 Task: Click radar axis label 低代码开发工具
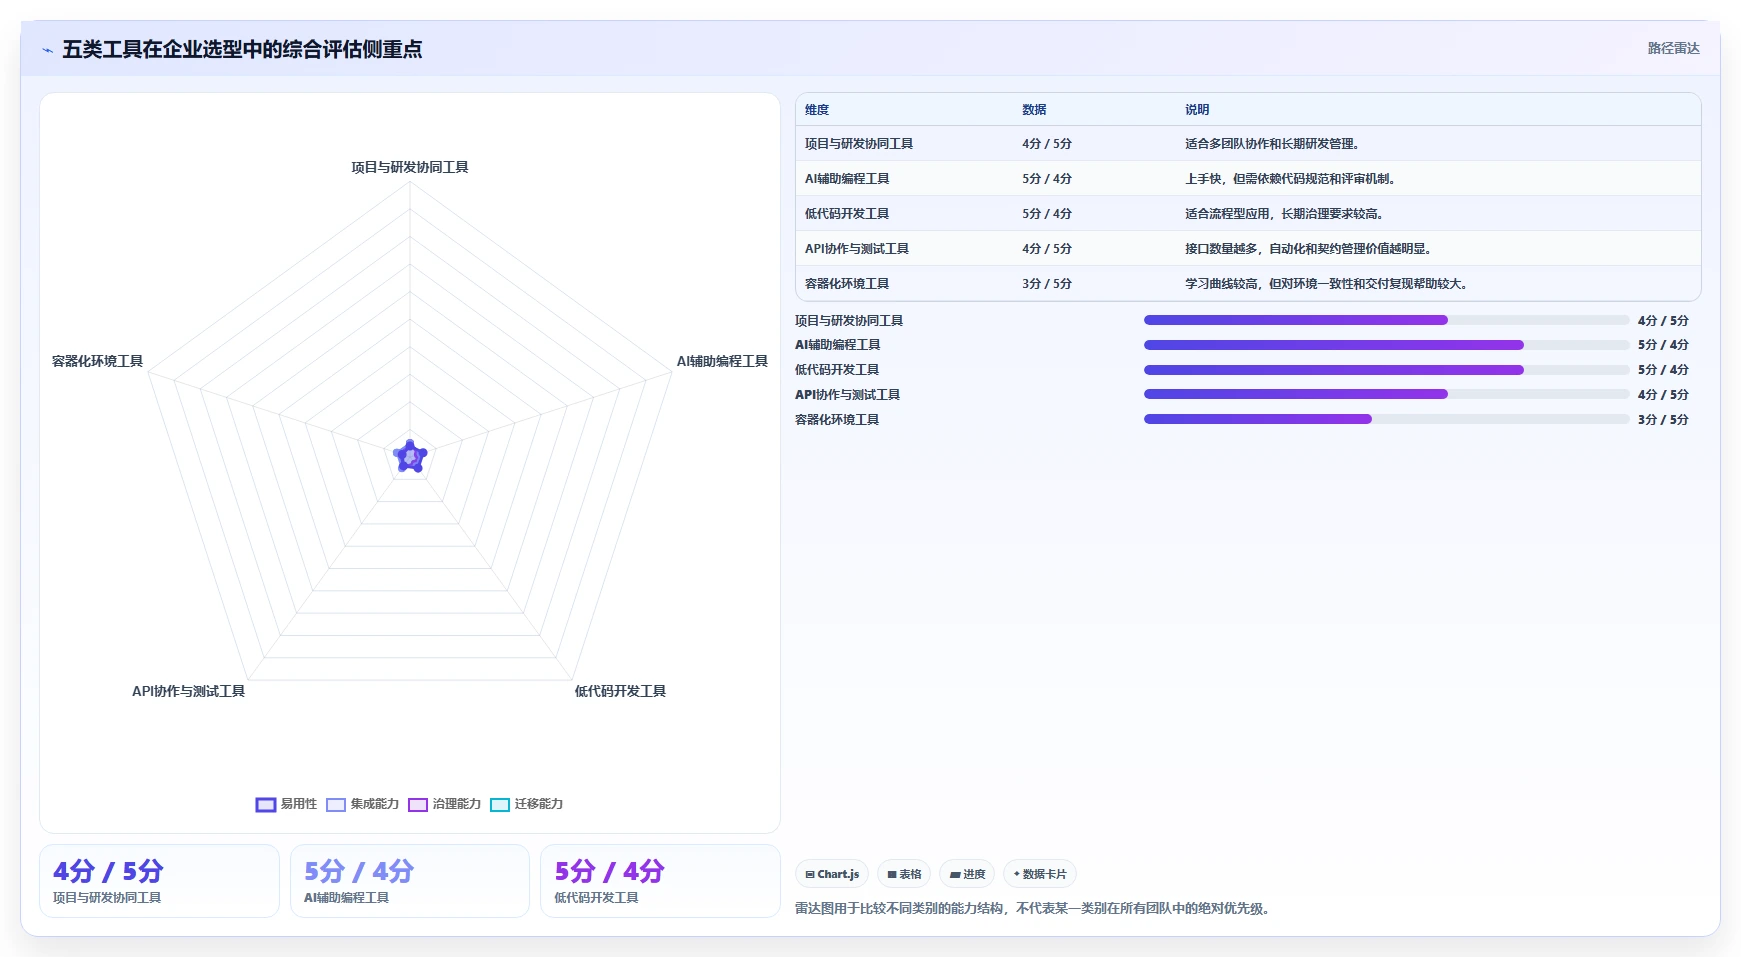(620, 691)
